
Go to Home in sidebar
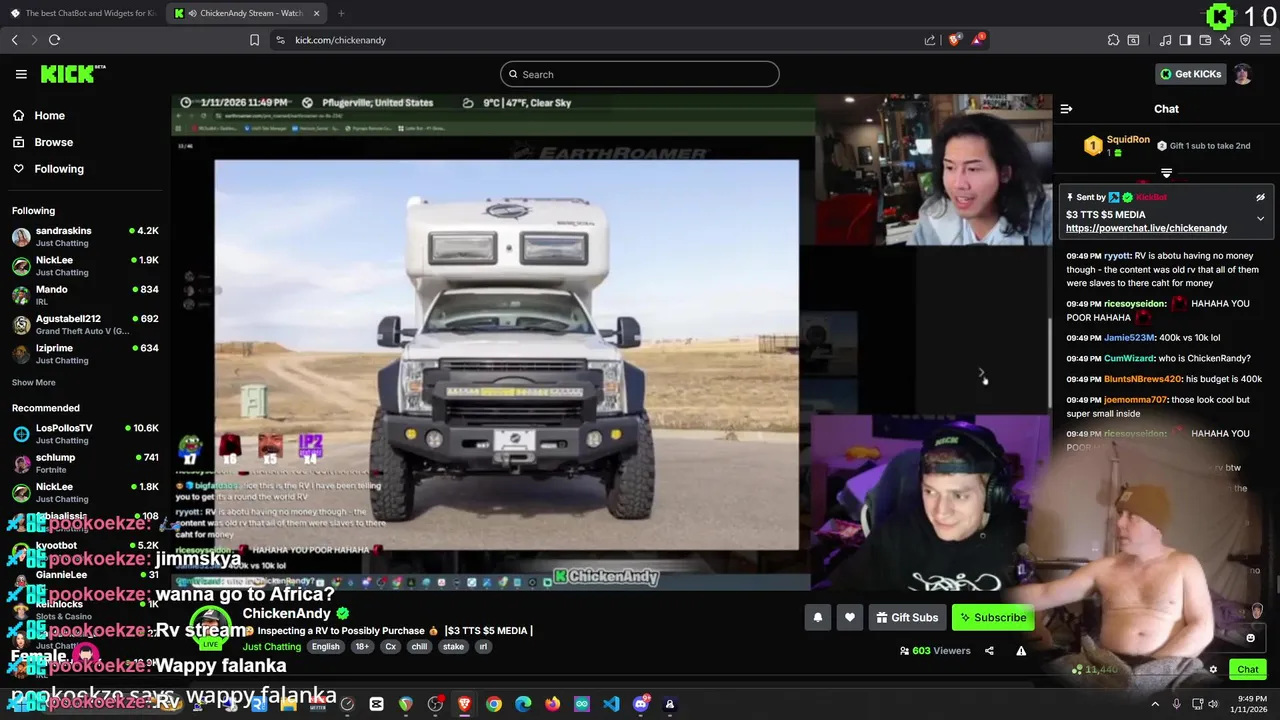click(38, 115)
